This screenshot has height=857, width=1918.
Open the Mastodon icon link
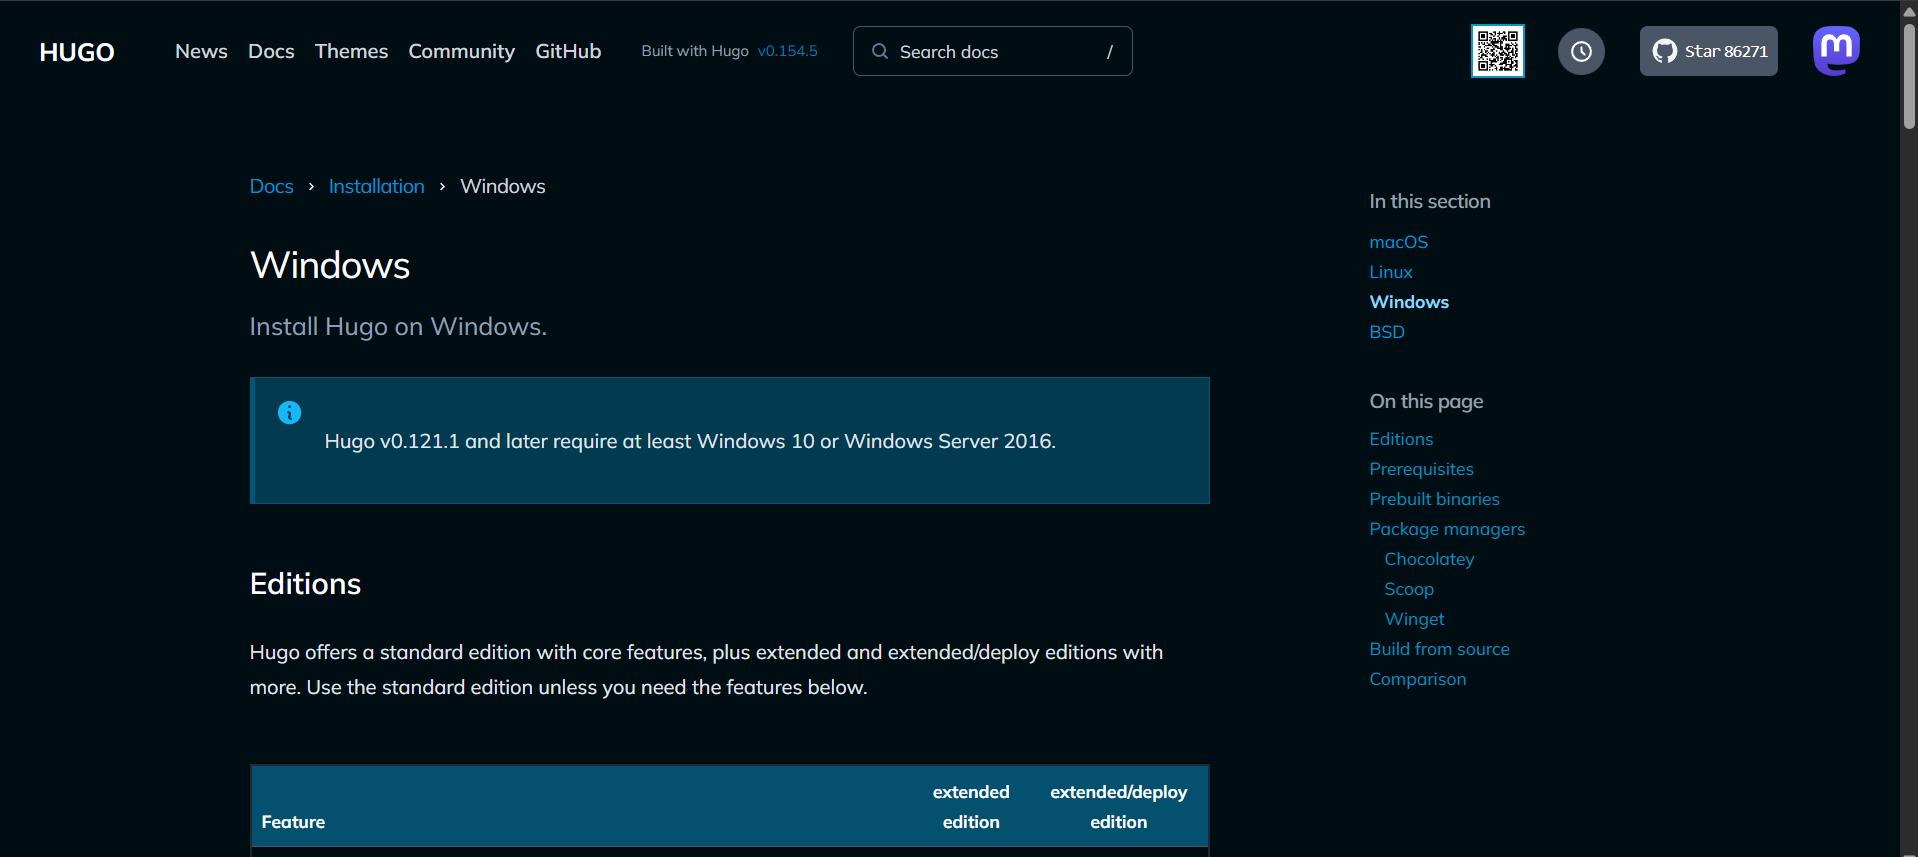(1836, 51)
